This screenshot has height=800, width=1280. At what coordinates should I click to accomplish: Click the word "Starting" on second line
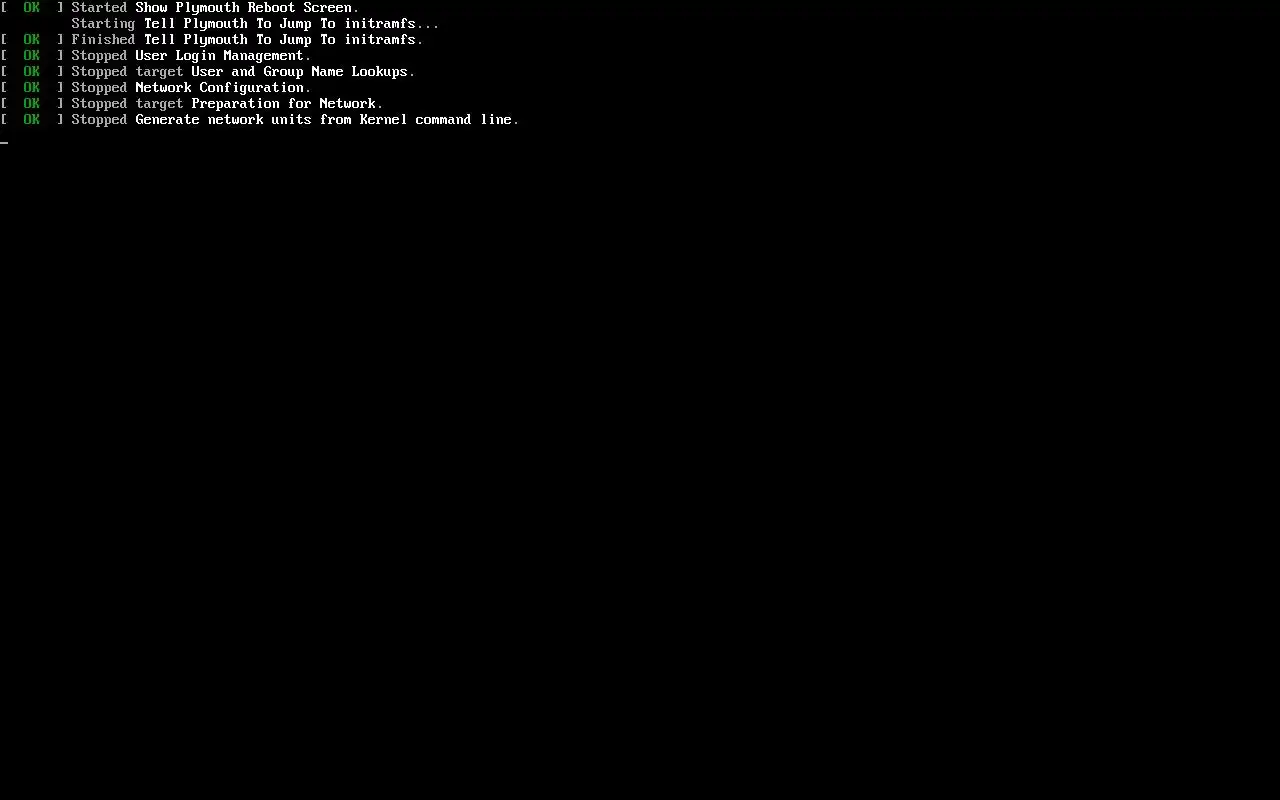[103, 24]
